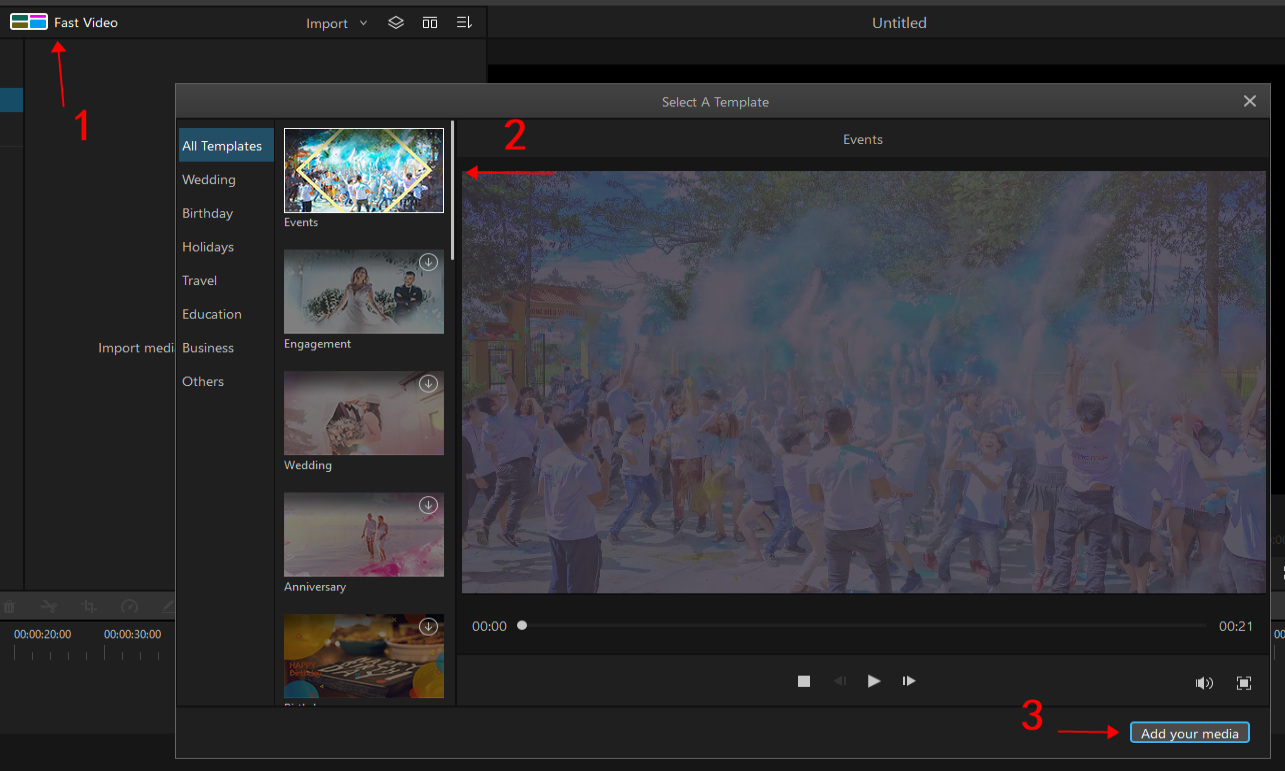Download the Anniversary template via its arrow icon
This screenshot has height=771, width=1285.
[428, 505]
